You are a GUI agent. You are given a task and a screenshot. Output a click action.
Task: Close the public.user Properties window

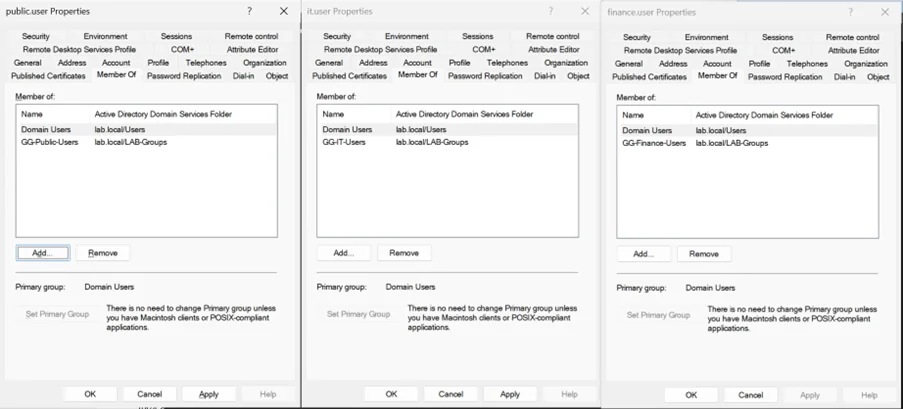pos(284,11)
